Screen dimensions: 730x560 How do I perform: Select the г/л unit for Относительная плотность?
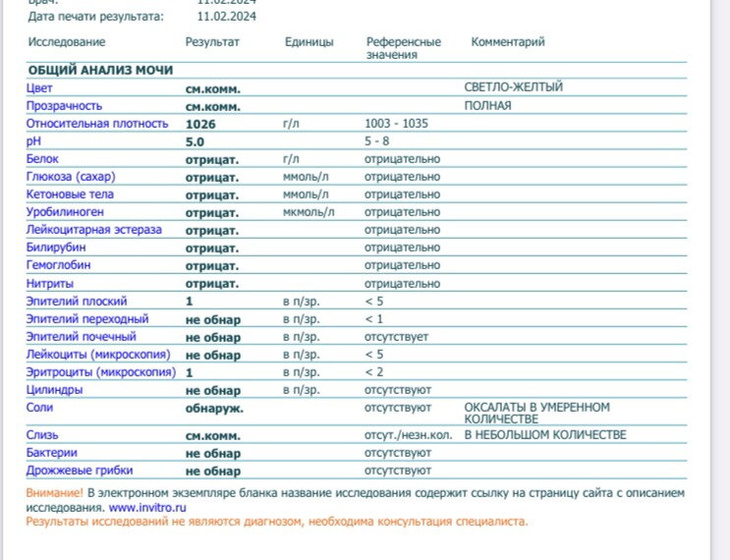click(291, 123)
